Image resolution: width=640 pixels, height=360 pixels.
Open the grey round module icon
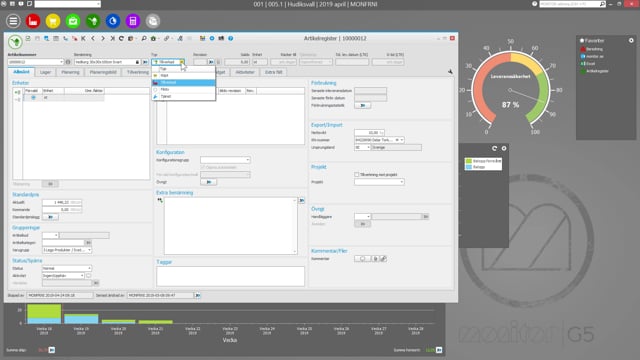click(153, 21)
